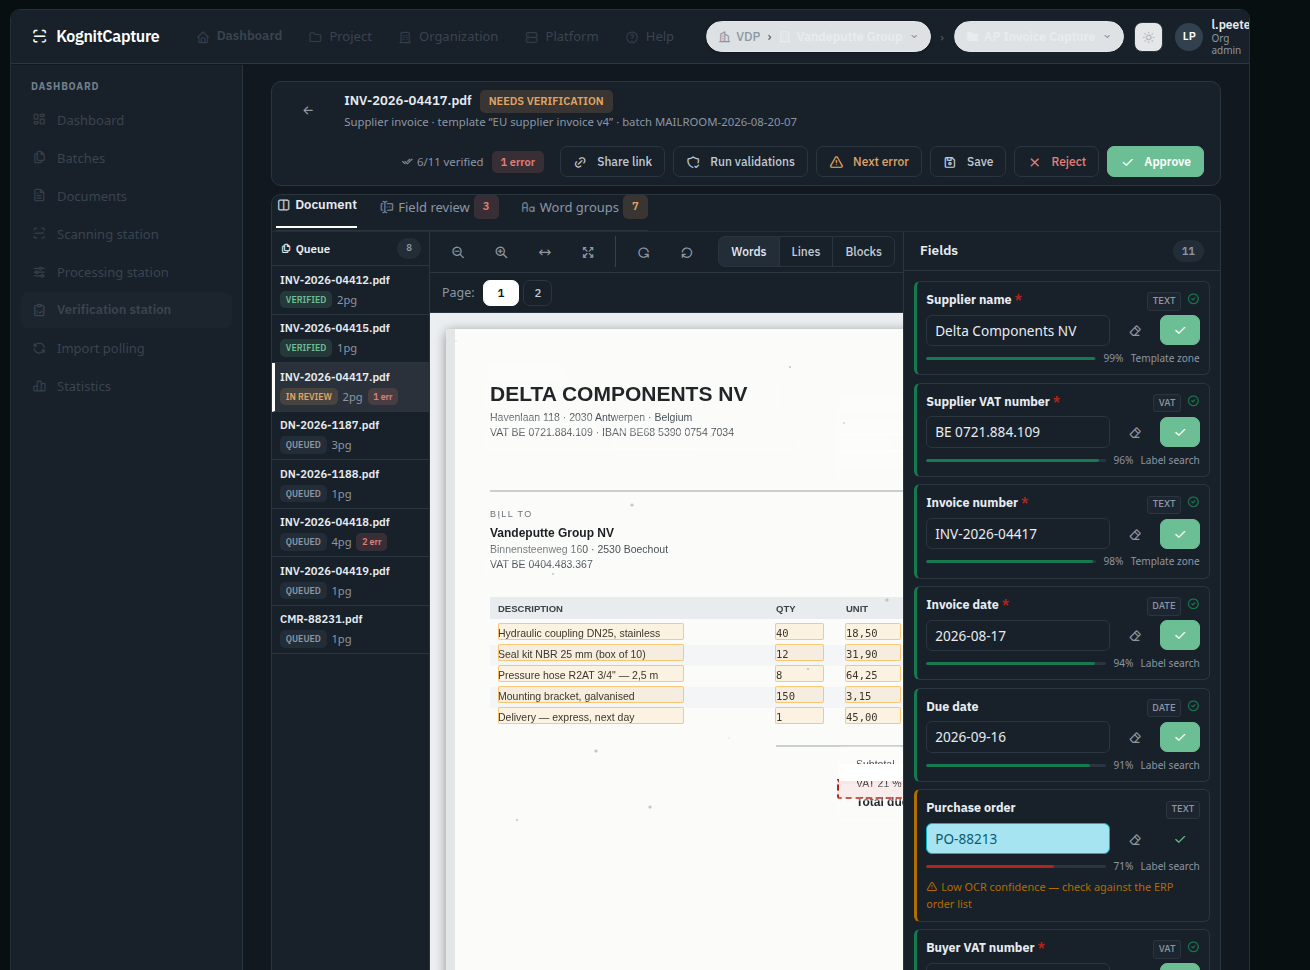Select Verification station in the sidebar

tap(126, 310)
